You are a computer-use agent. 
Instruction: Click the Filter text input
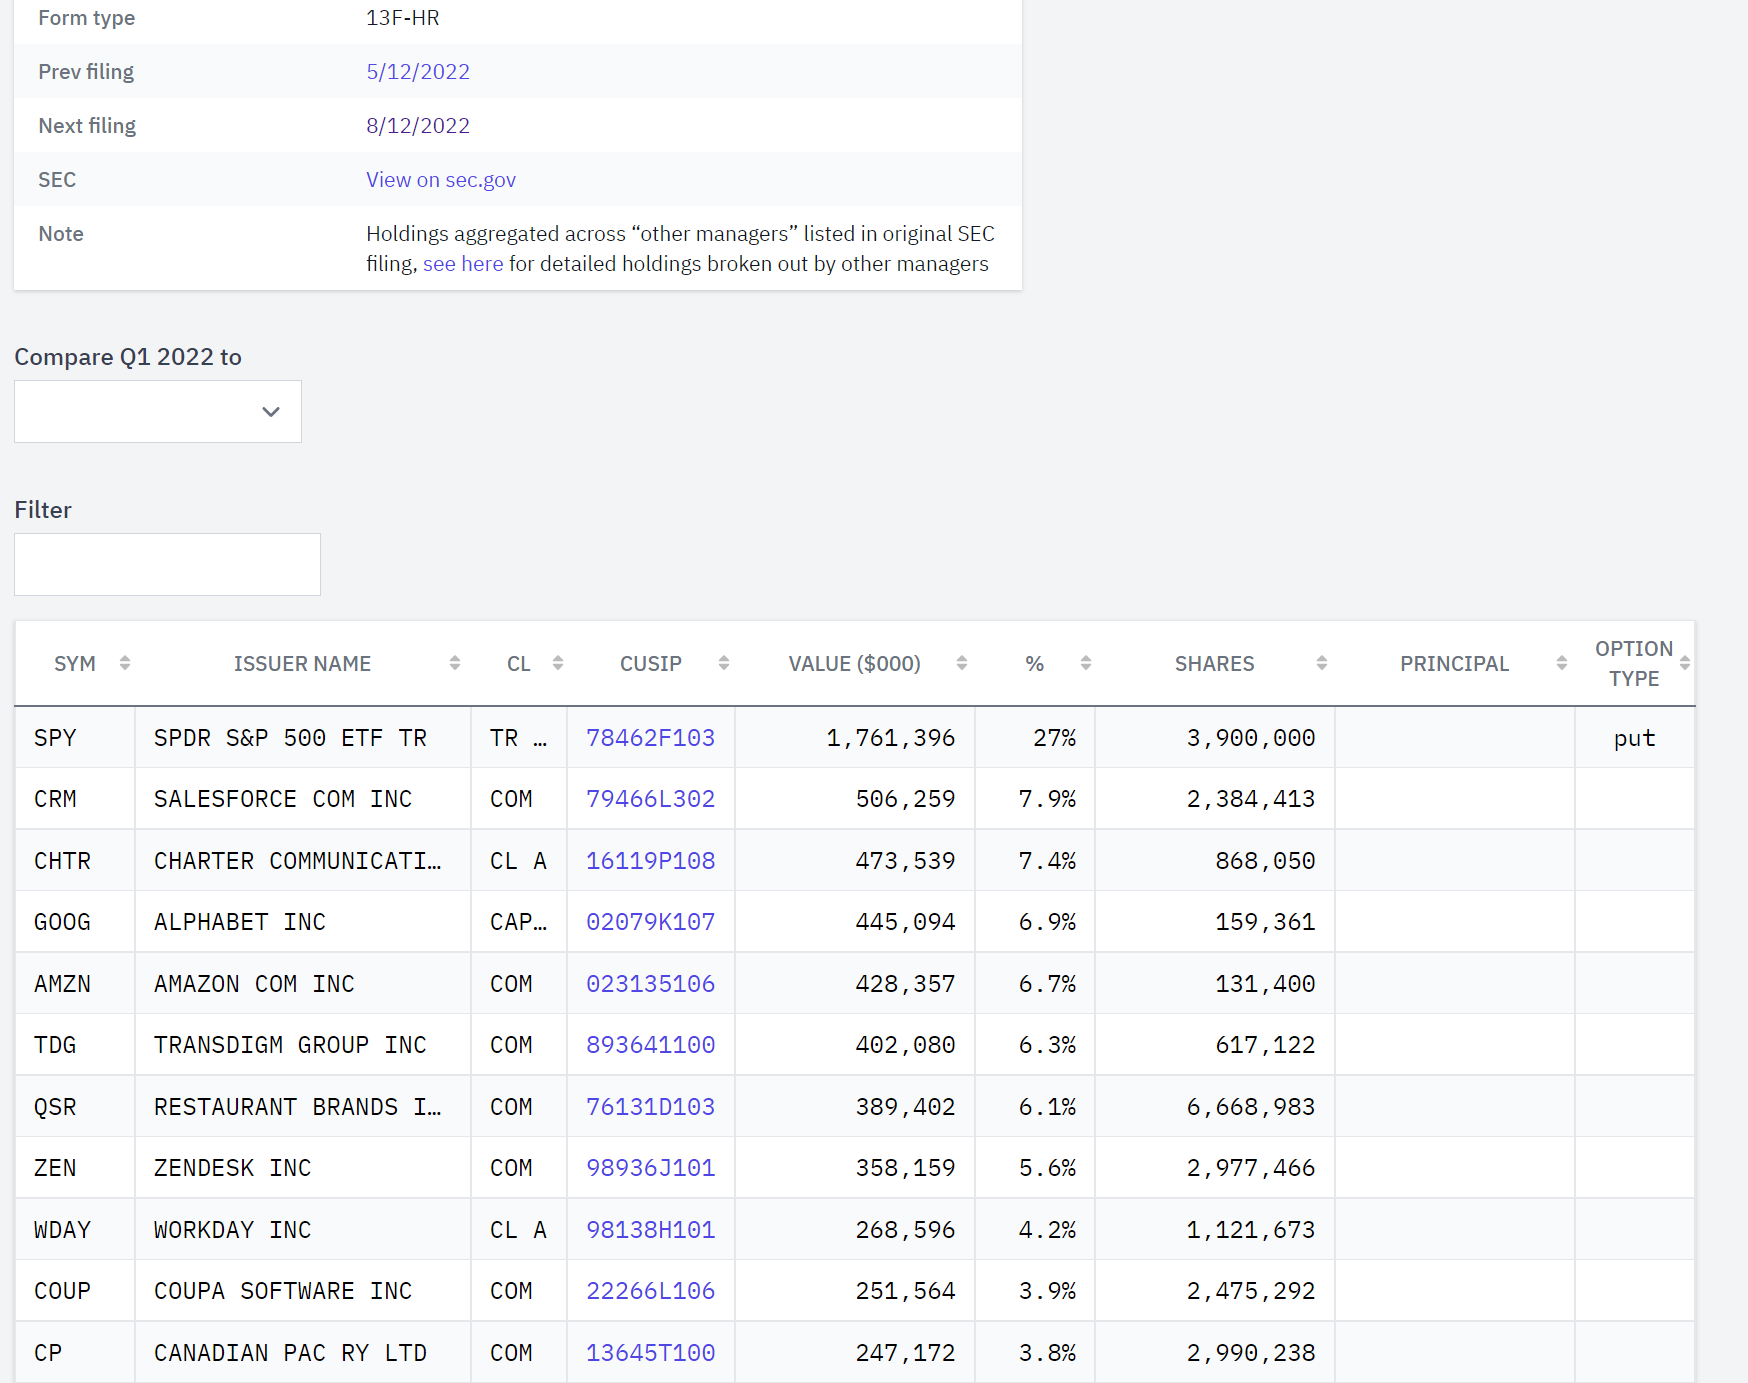coord(167,564)
